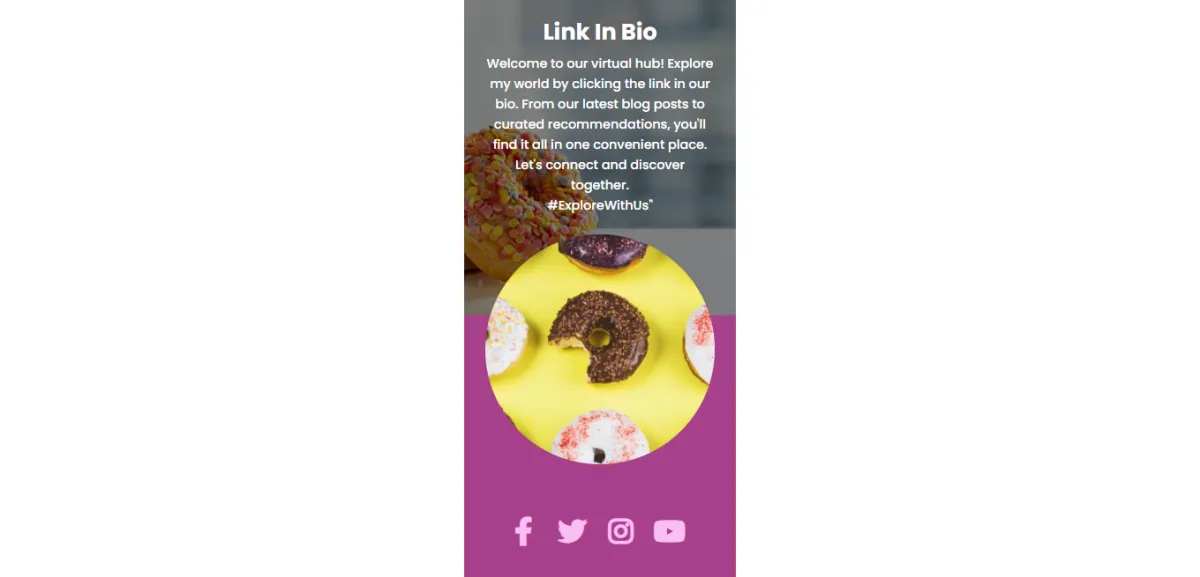
Task: Click the bitten chocolate donut in circle
Action: 598,337
